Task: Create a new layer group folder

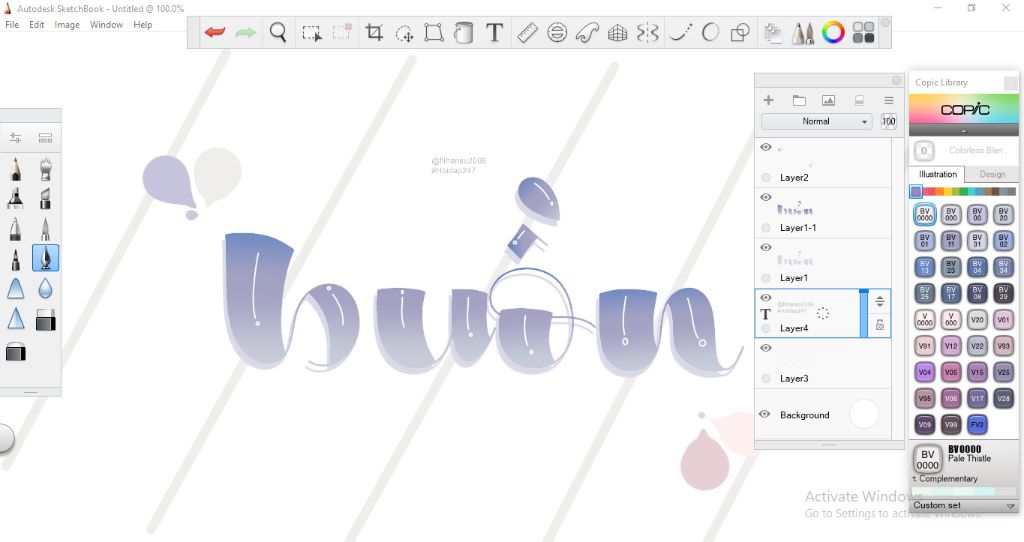Action: [x=799, y=100]
